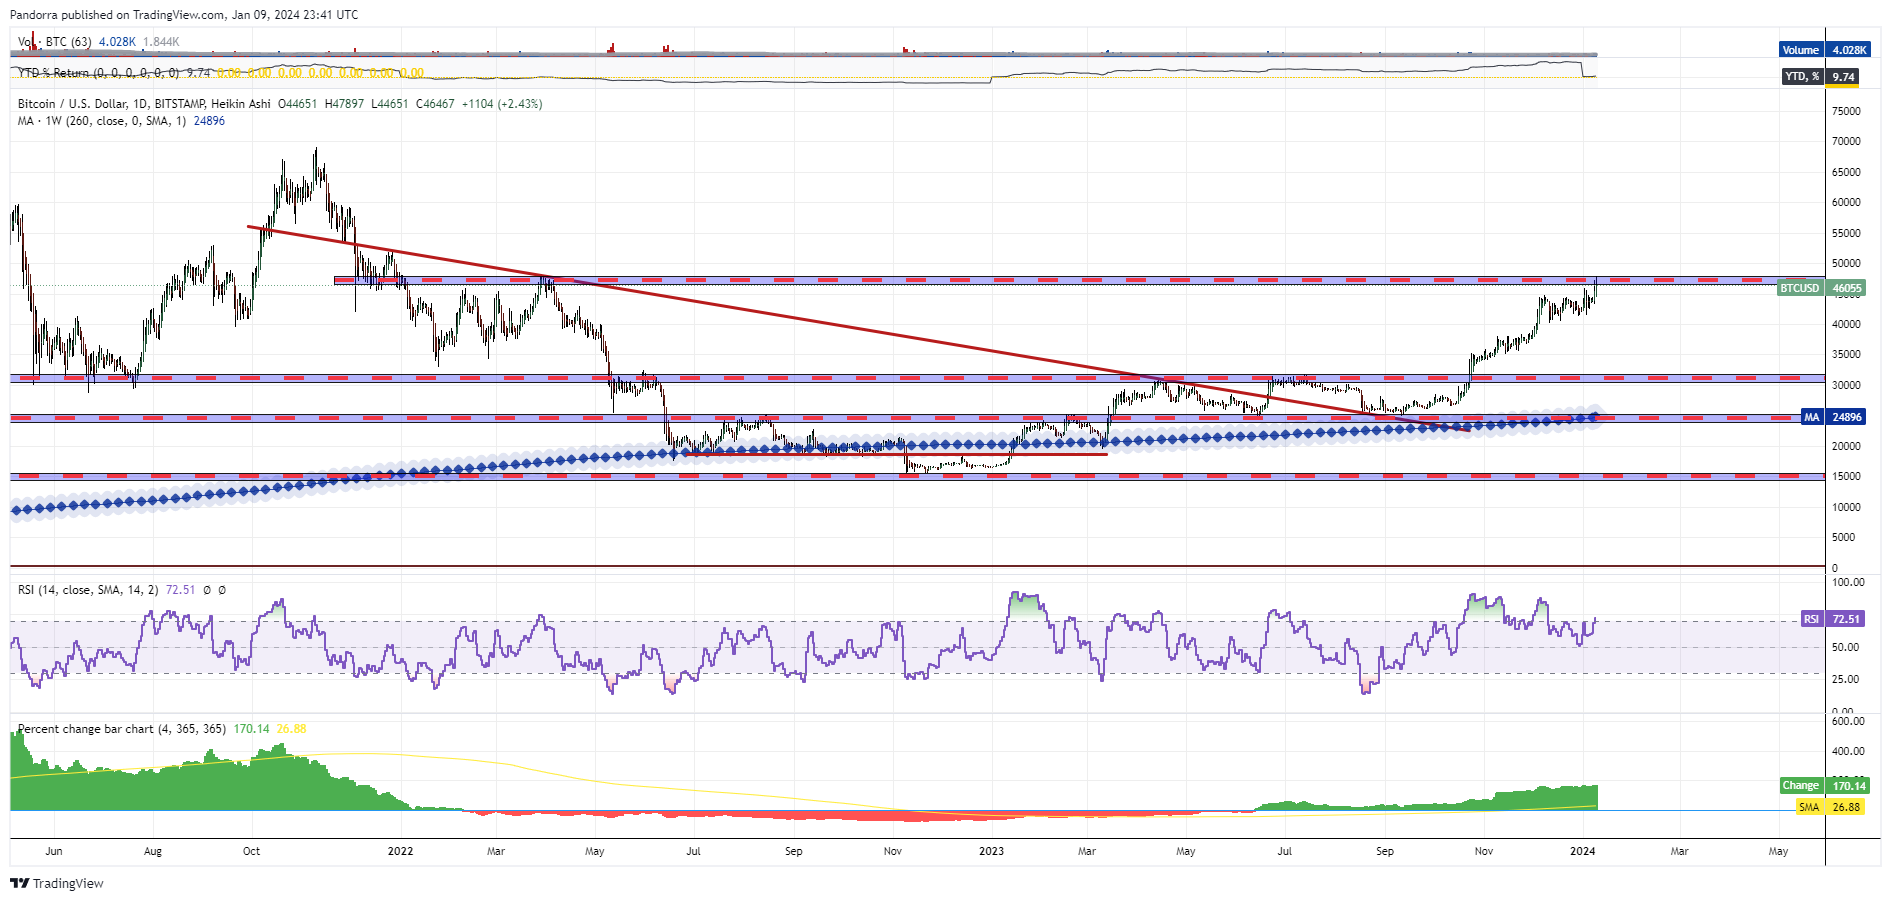Image resolution: width=1891 pixels, height=901 pixels.
Task: Click the dashed support zone at 15000
Action: point(918,476)
